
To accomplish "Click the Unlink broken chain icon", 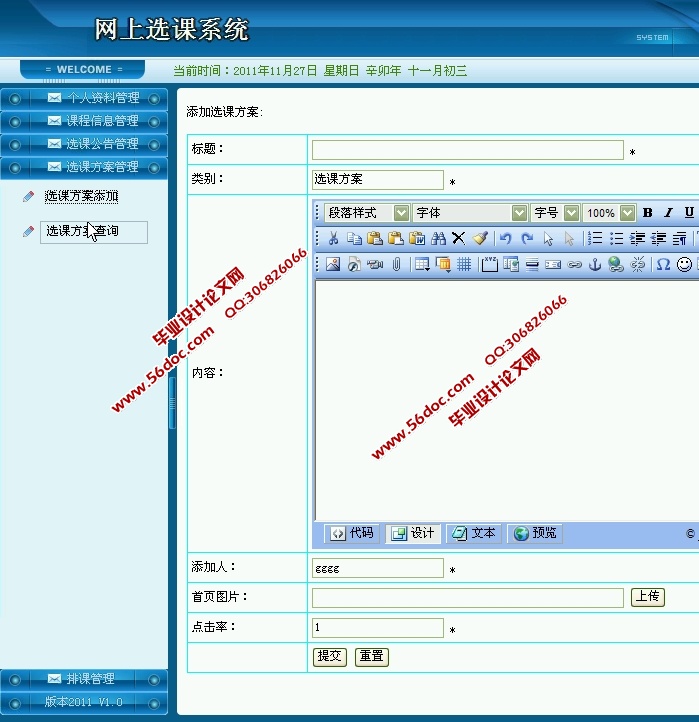I will pos(637,264).
